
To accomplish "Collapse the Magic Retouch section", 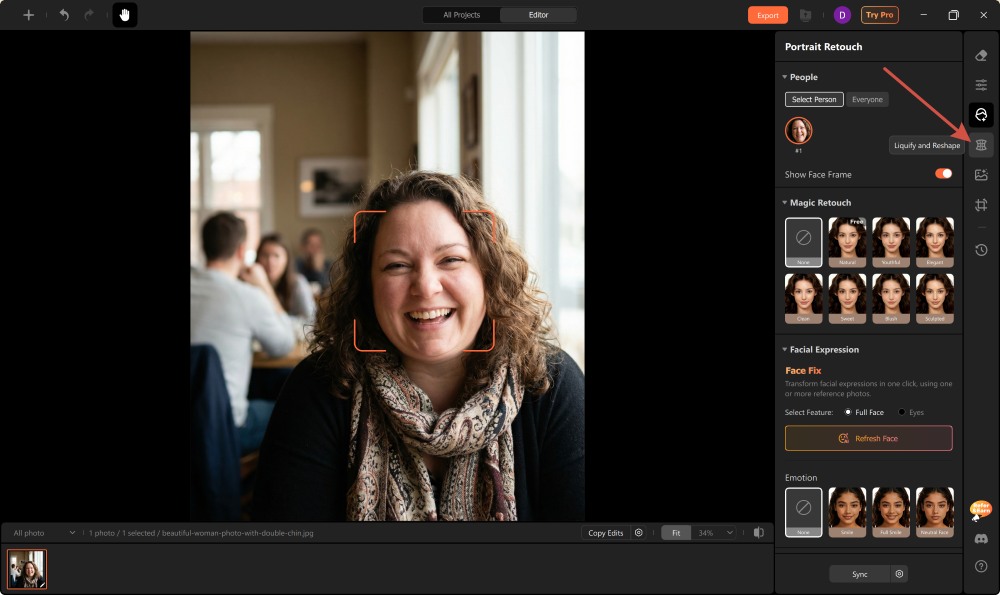I will (x=785, y=203).
